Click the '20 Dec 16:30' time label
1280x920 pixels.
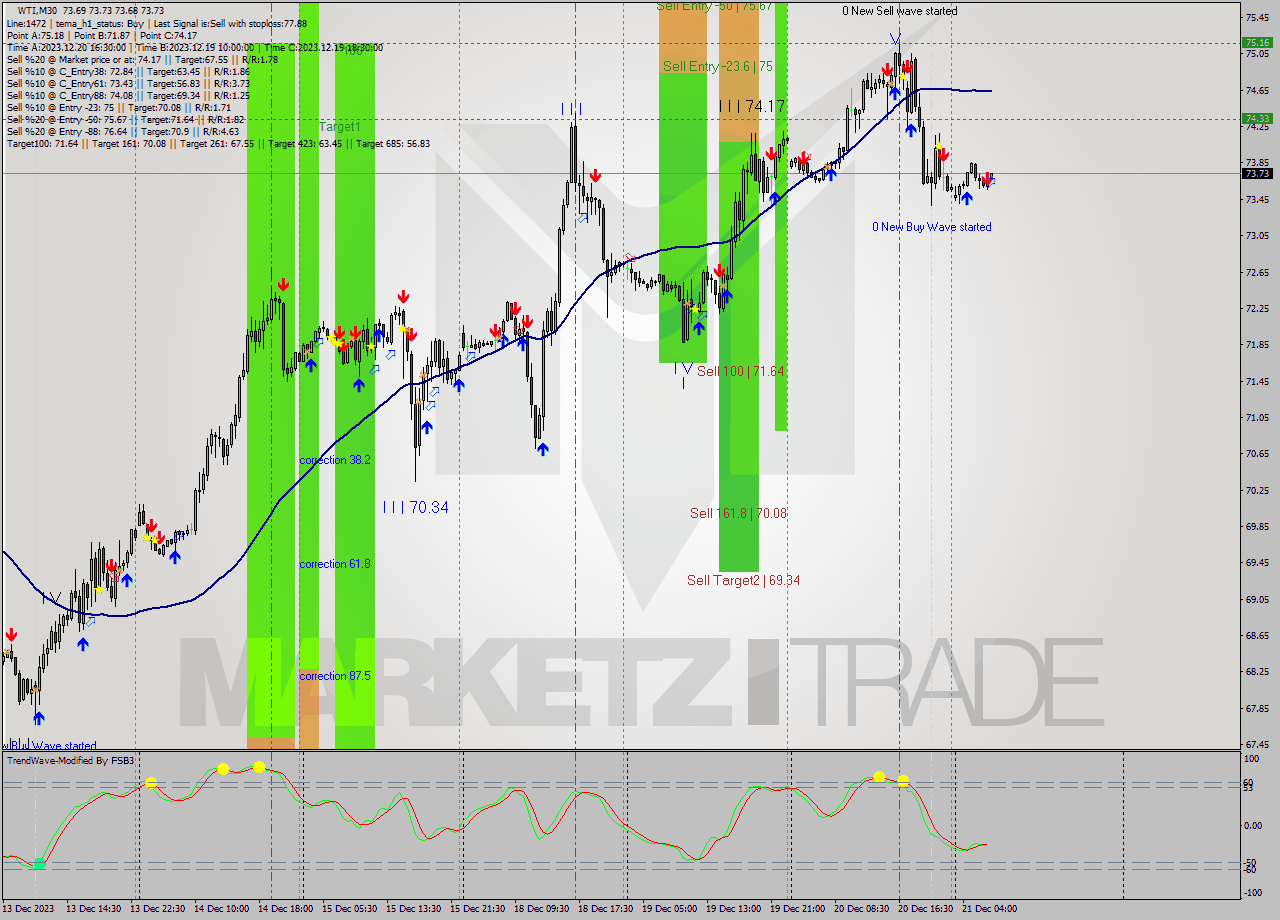[925, 908]
